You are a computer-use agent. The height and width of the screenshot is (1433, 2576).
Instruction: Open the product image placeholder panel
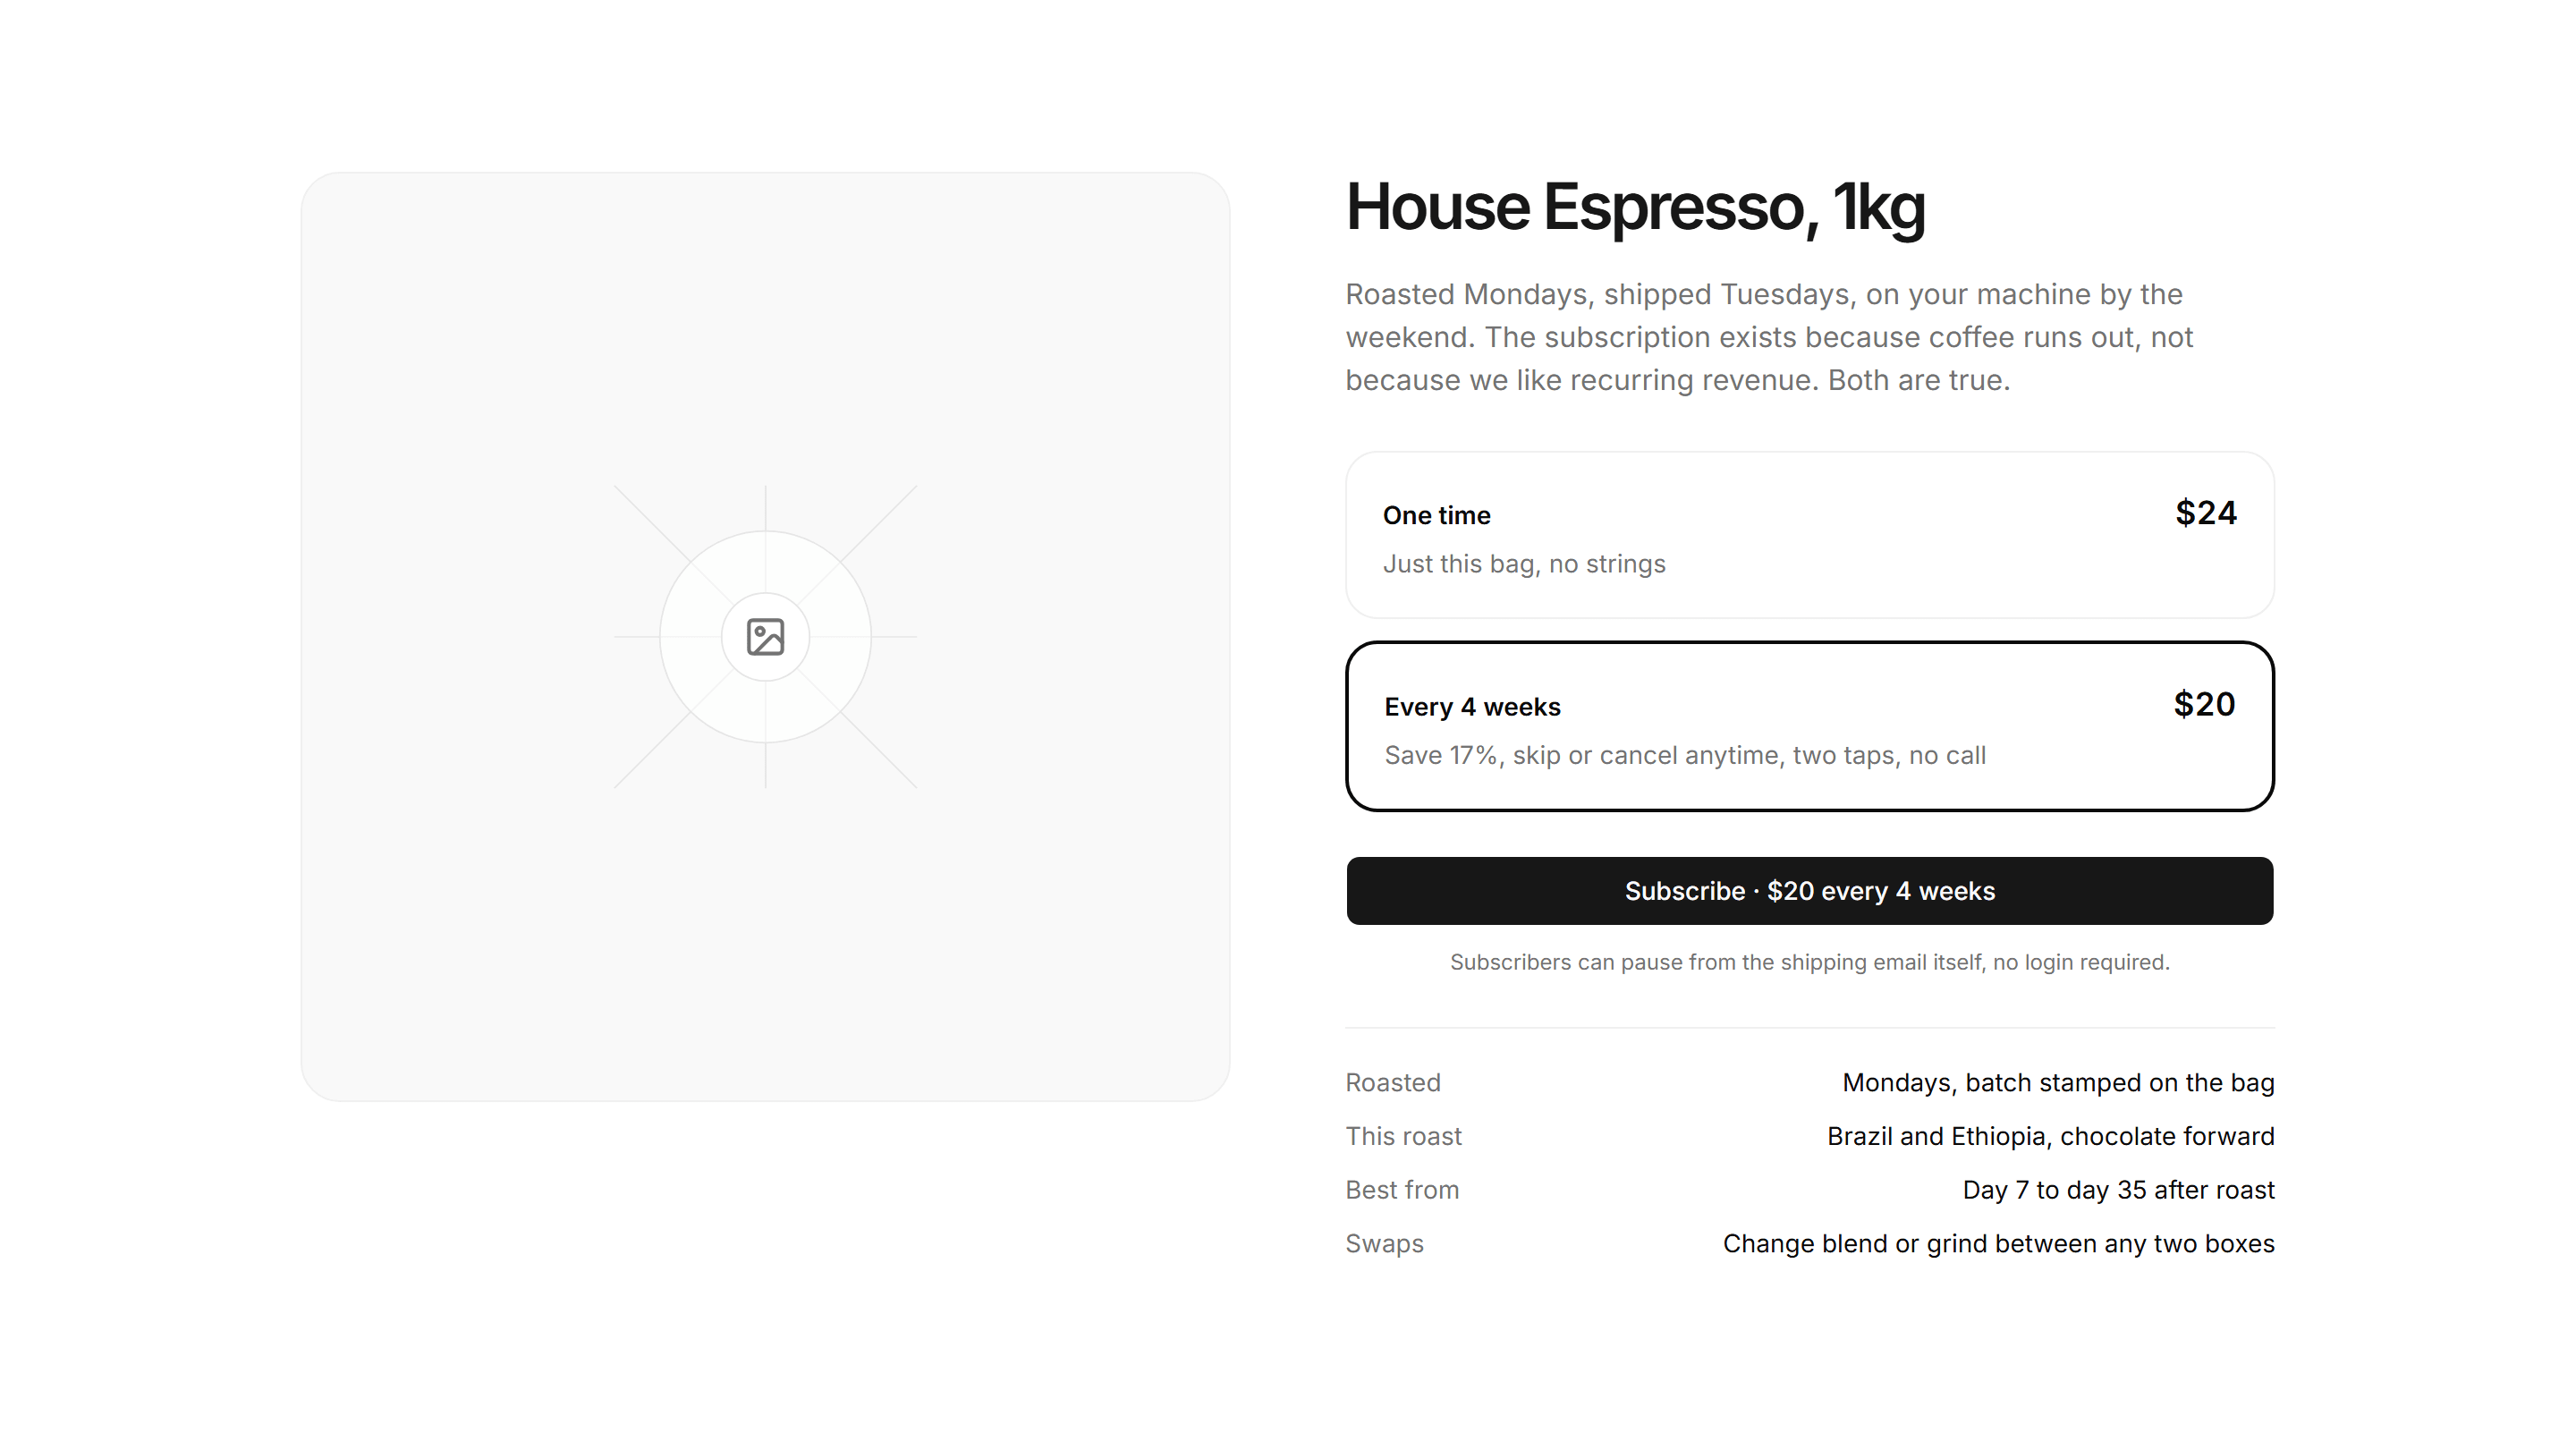(765, 637)
